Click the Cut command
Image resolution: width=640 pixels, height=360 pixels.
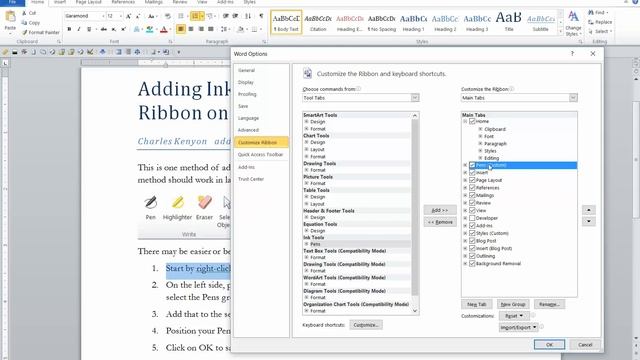pyautogui.click(x=29, y=13)
